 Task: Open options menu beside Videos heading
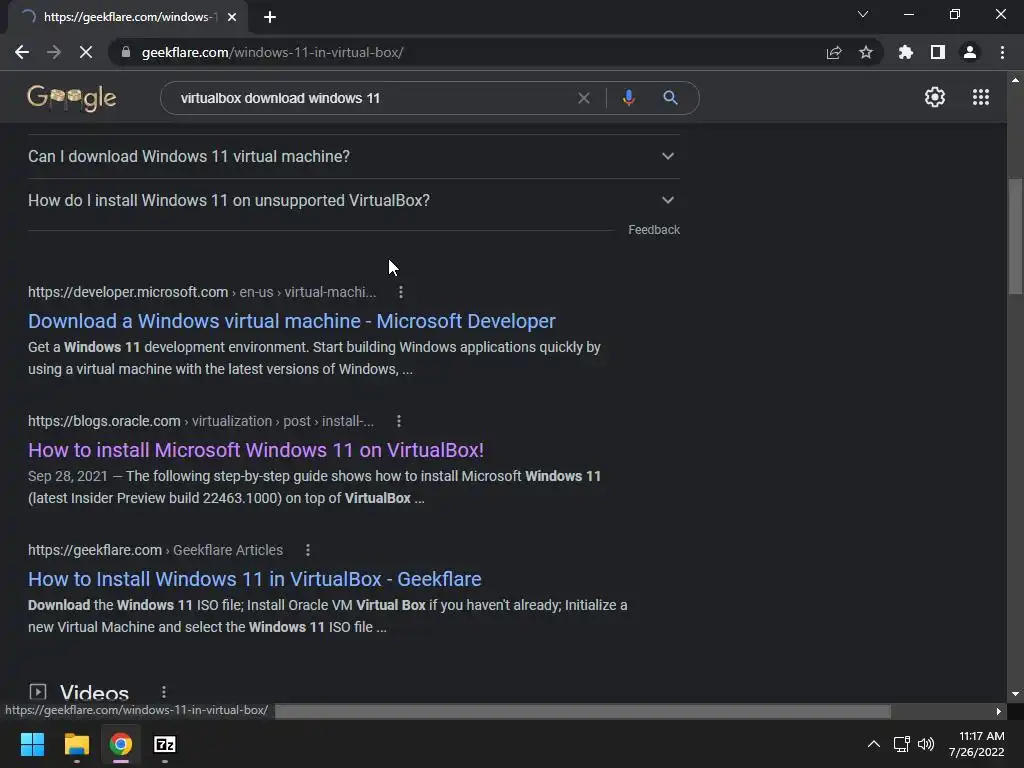pyautogui.click(x=163, y=692)
